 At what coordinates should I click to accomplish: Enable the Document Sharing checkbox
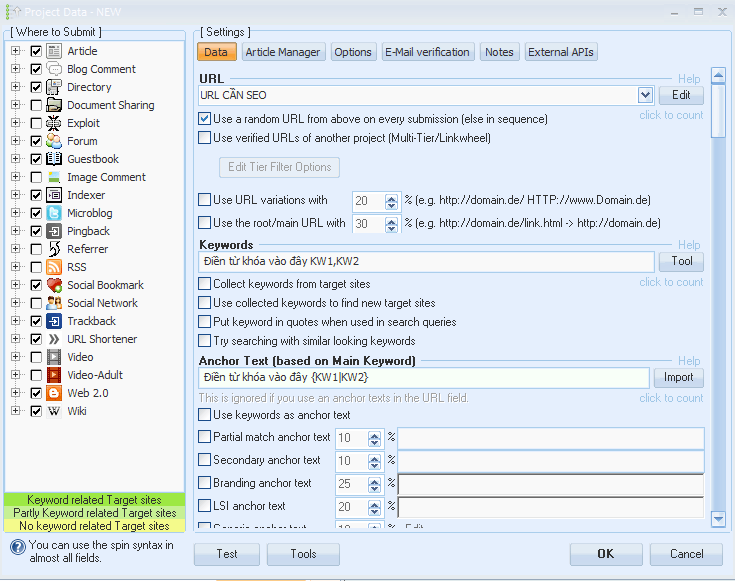click(x=36, y=105)
